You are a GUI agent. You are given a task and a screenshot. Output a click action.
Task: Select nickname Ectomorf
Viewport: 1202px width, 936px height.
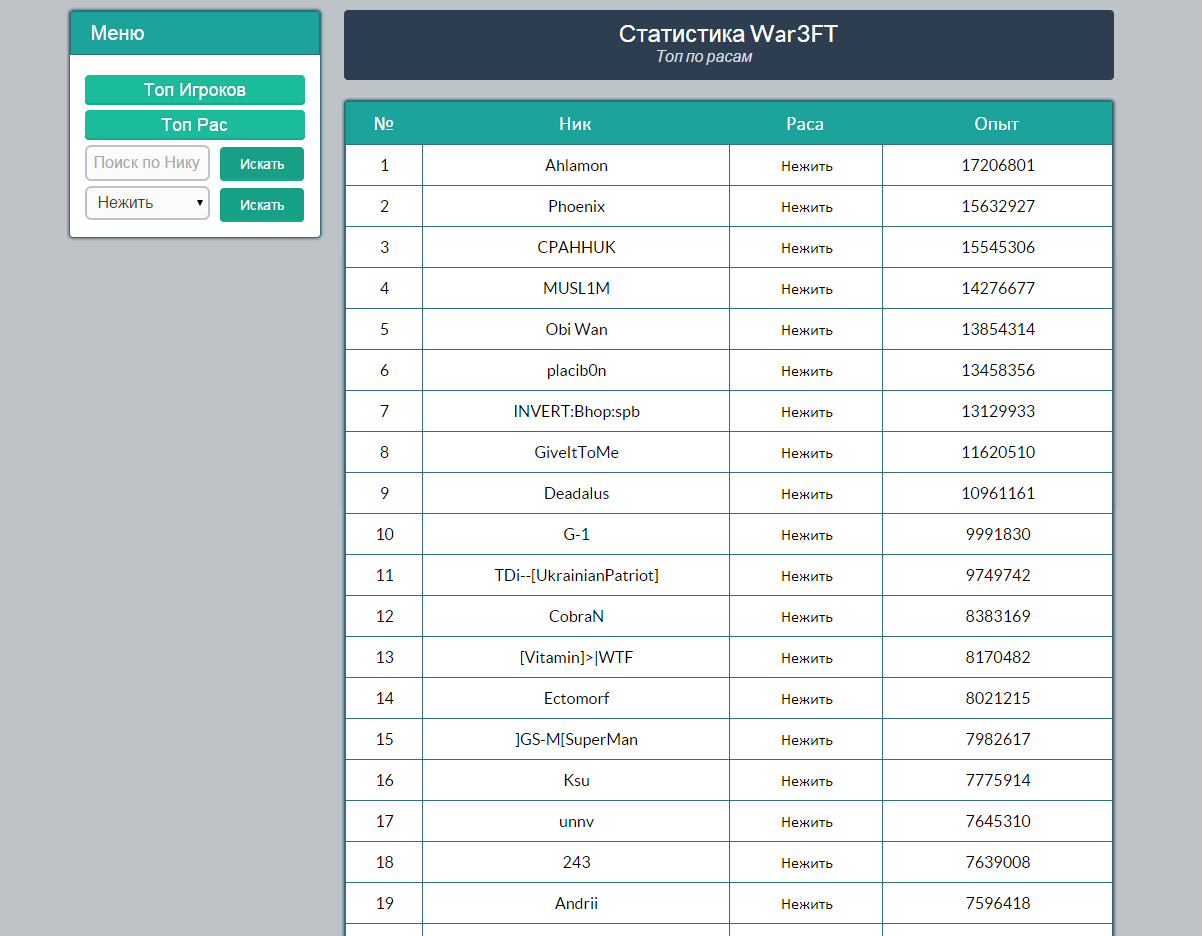(x=576, y=699)
